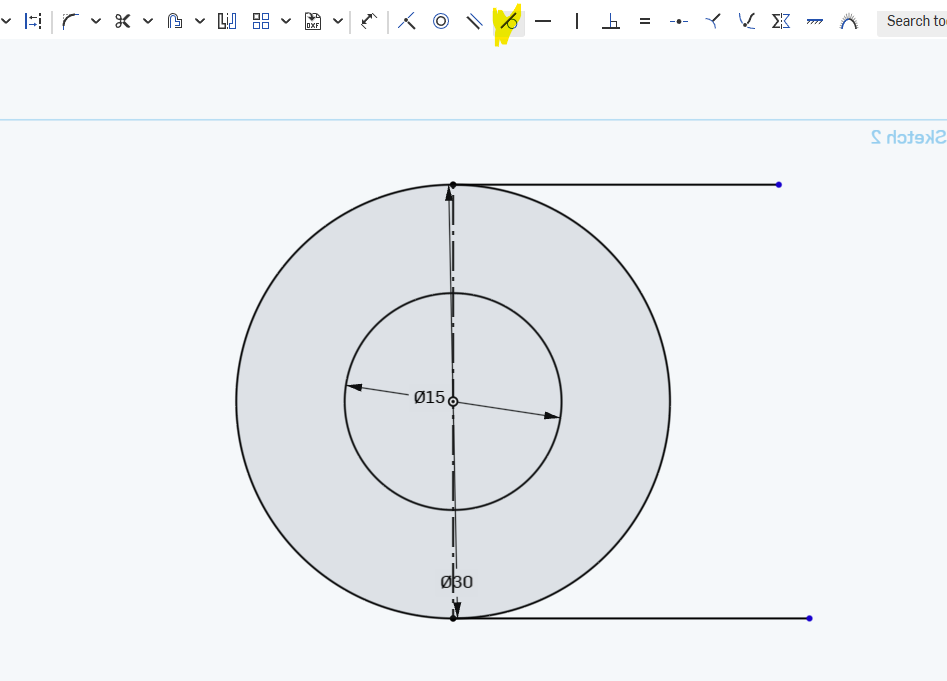Select the Ø15 diameter dimension
The image size is (947, 681).
point(429,397)
